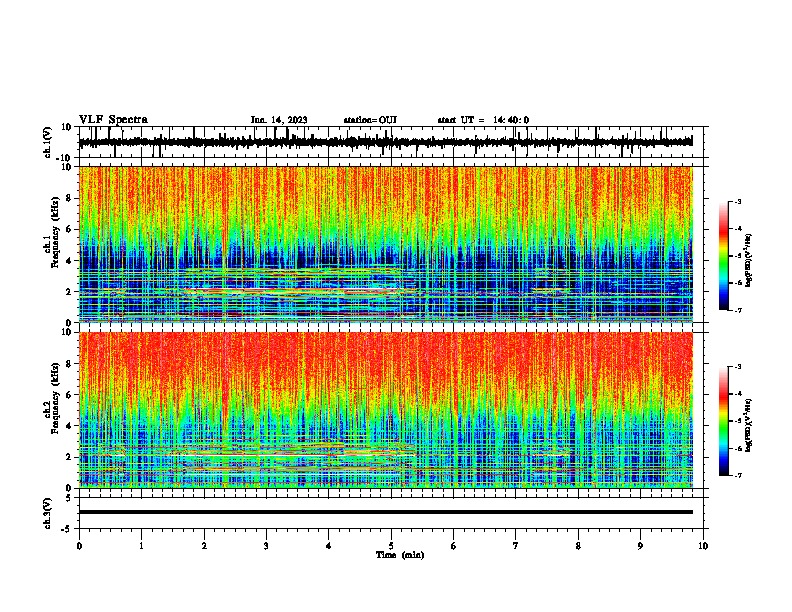Click the "8" kHz tick on ch.1 spectrogram axis
792x612 pixels.
click(70, 198)
